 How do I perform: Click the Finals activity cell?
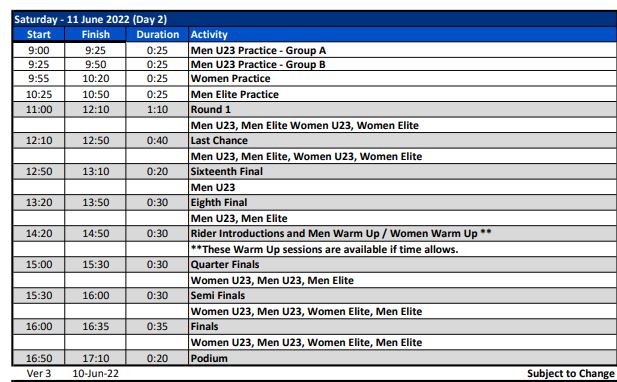403,327
